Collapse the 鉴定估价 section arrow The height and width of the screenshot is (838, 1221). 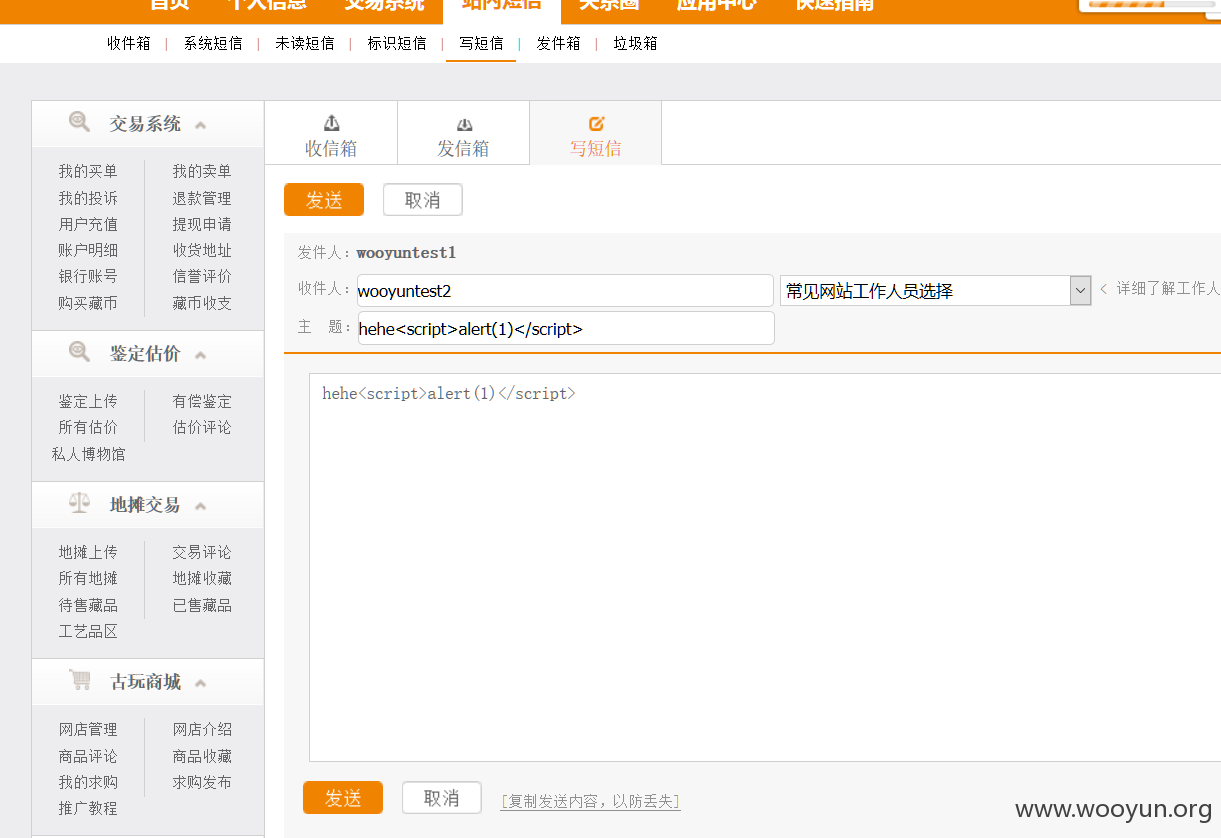pos(200,355)
